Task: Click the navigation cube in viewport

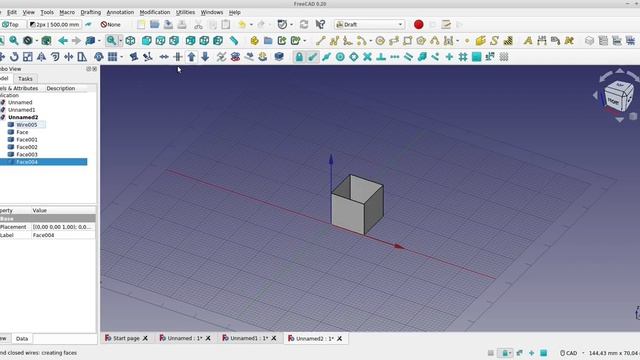Action: [619, 96]
